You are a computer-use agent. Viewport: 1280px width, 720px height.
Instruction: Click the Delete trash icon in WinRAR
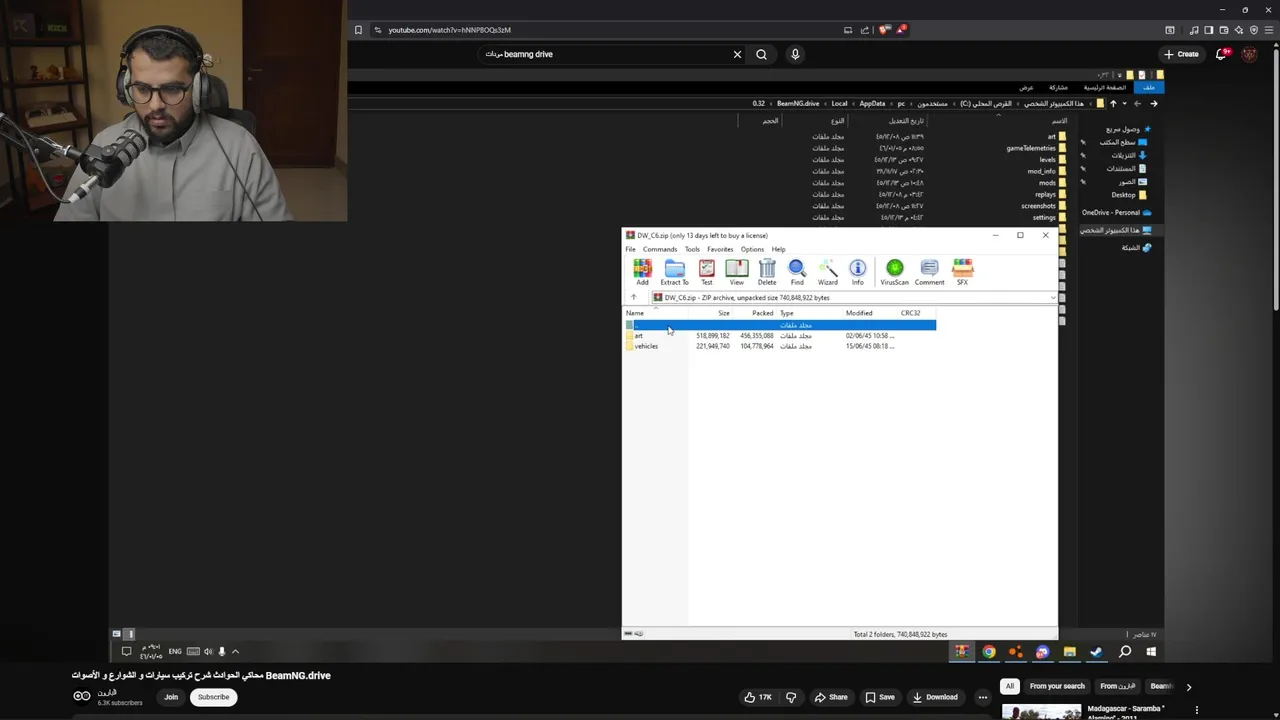(767, 272)
